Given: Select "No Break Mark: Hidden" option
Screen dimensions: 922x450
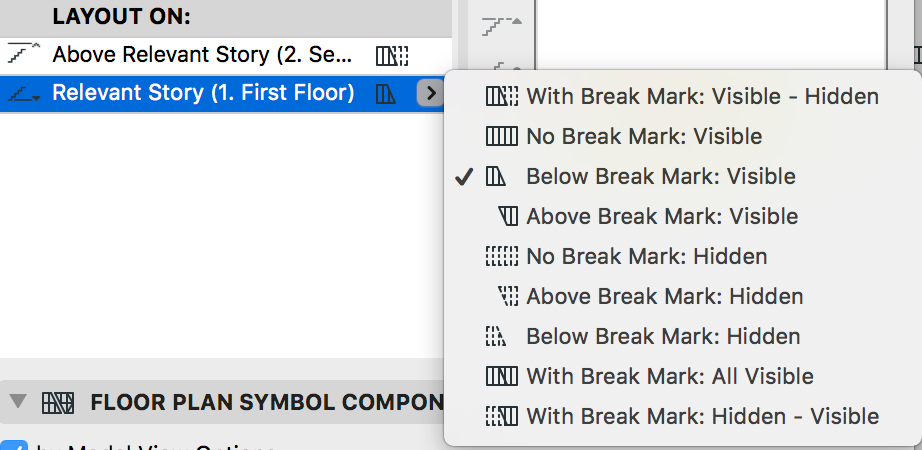Looking at the screenshot, I should [646, 257].
